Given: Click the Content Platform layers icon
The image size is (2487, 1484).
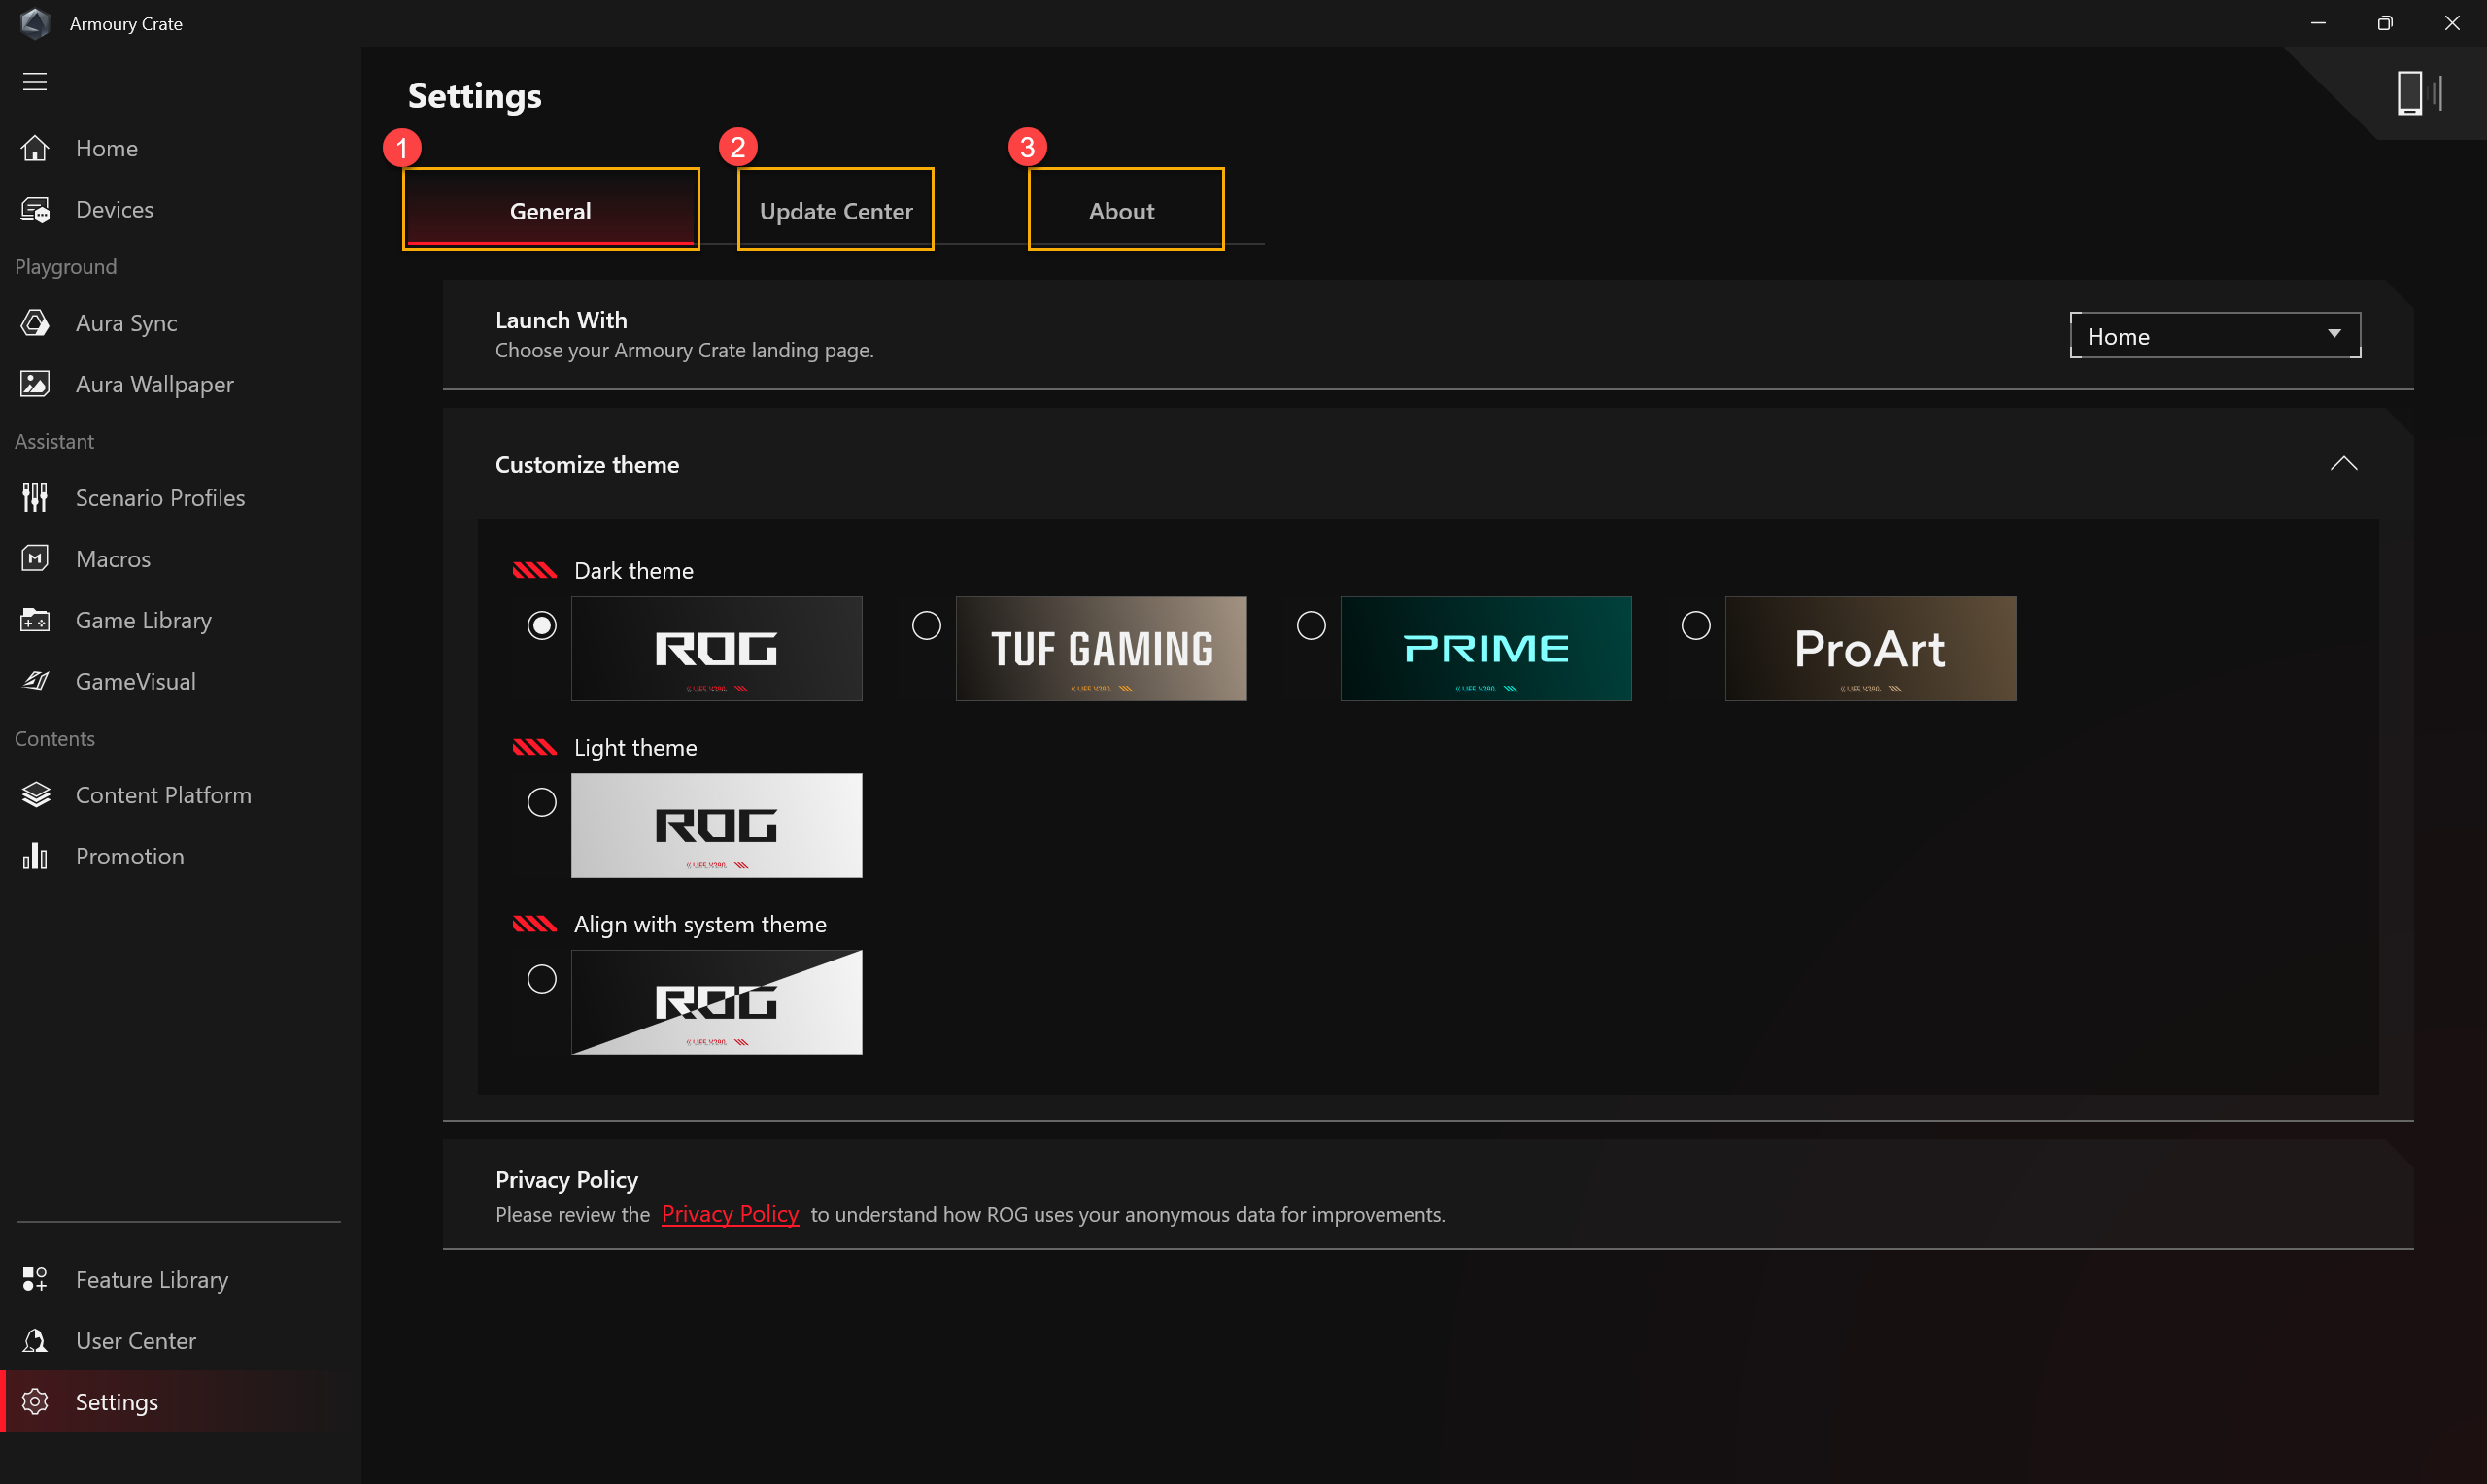Looking at the screenshot, I should coord(35,795).
